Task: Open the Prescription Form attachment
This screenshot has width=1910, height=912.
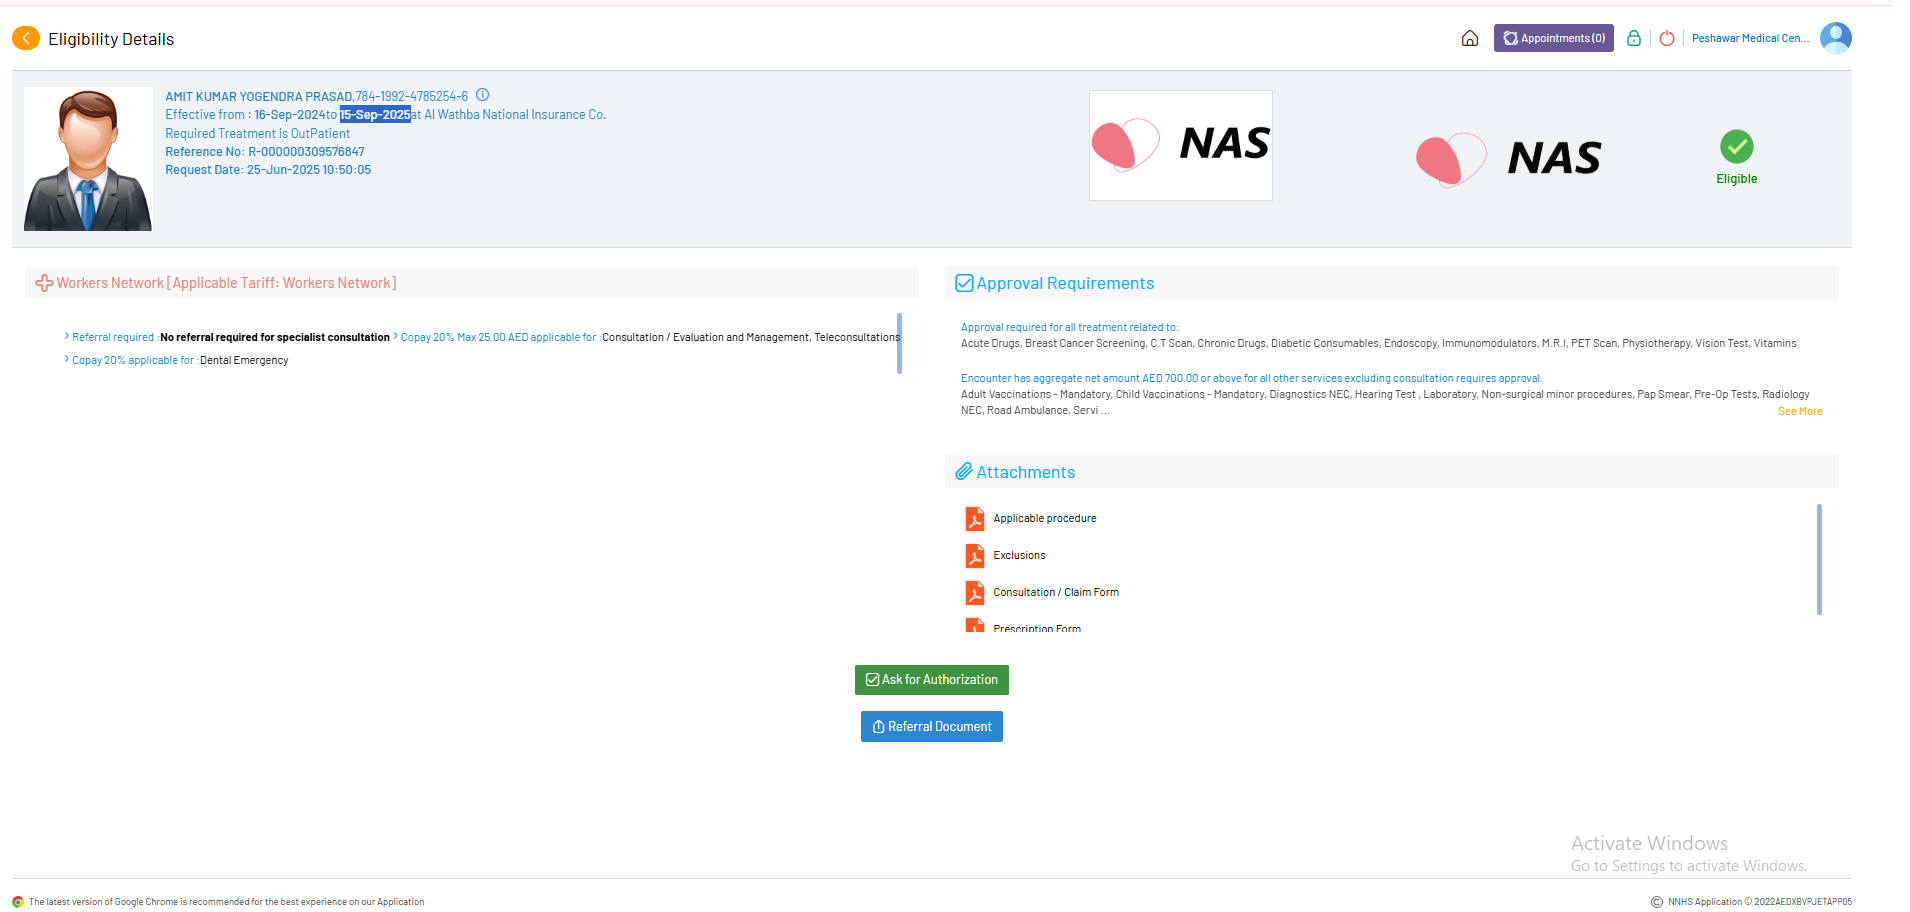Action: tap(1036, 628)
